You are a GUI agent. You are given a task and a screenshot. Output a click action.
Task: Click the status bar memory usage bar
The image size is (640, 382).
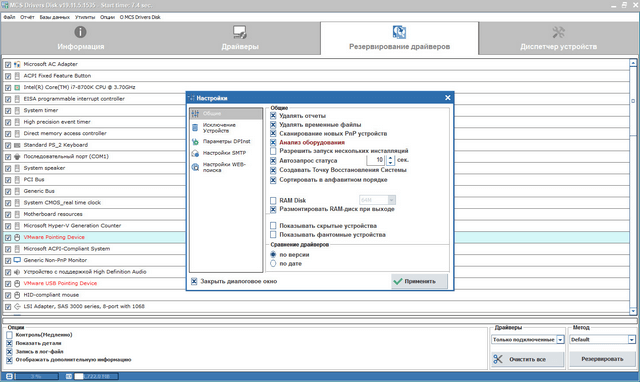96,376
